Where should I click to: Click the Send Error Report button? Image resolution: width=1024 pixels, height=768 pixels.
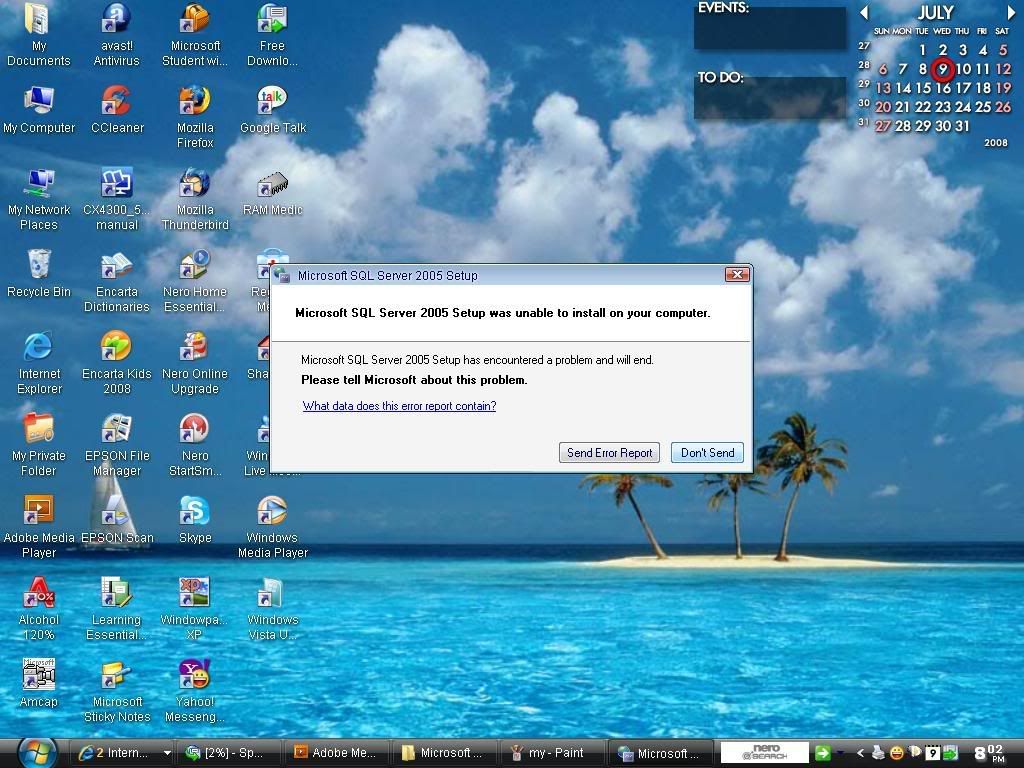tap(609, 453)
